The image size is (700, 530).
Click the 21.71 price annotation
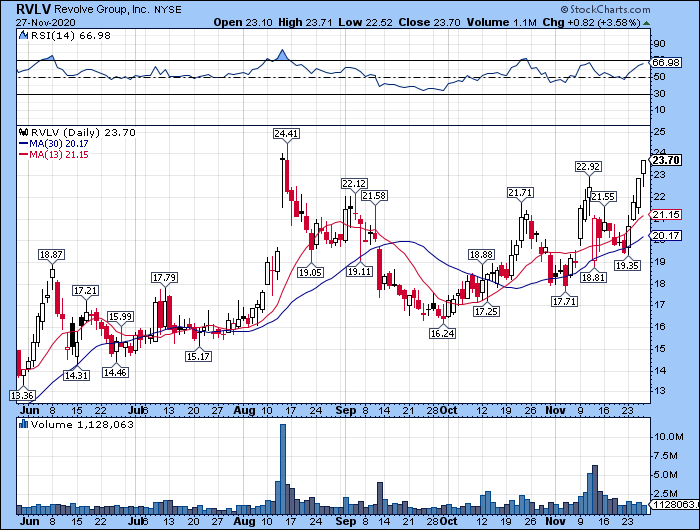[520, 193]
